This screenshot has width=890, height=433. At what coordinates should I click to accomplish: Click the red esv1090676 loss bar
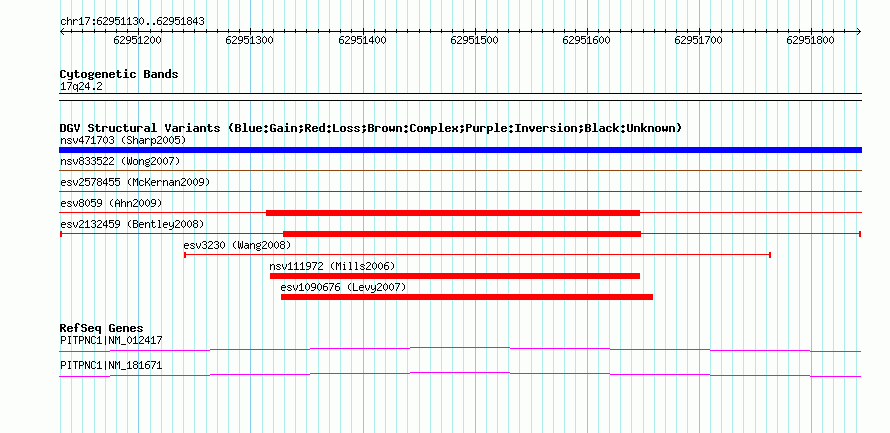(x=467, y=297)
